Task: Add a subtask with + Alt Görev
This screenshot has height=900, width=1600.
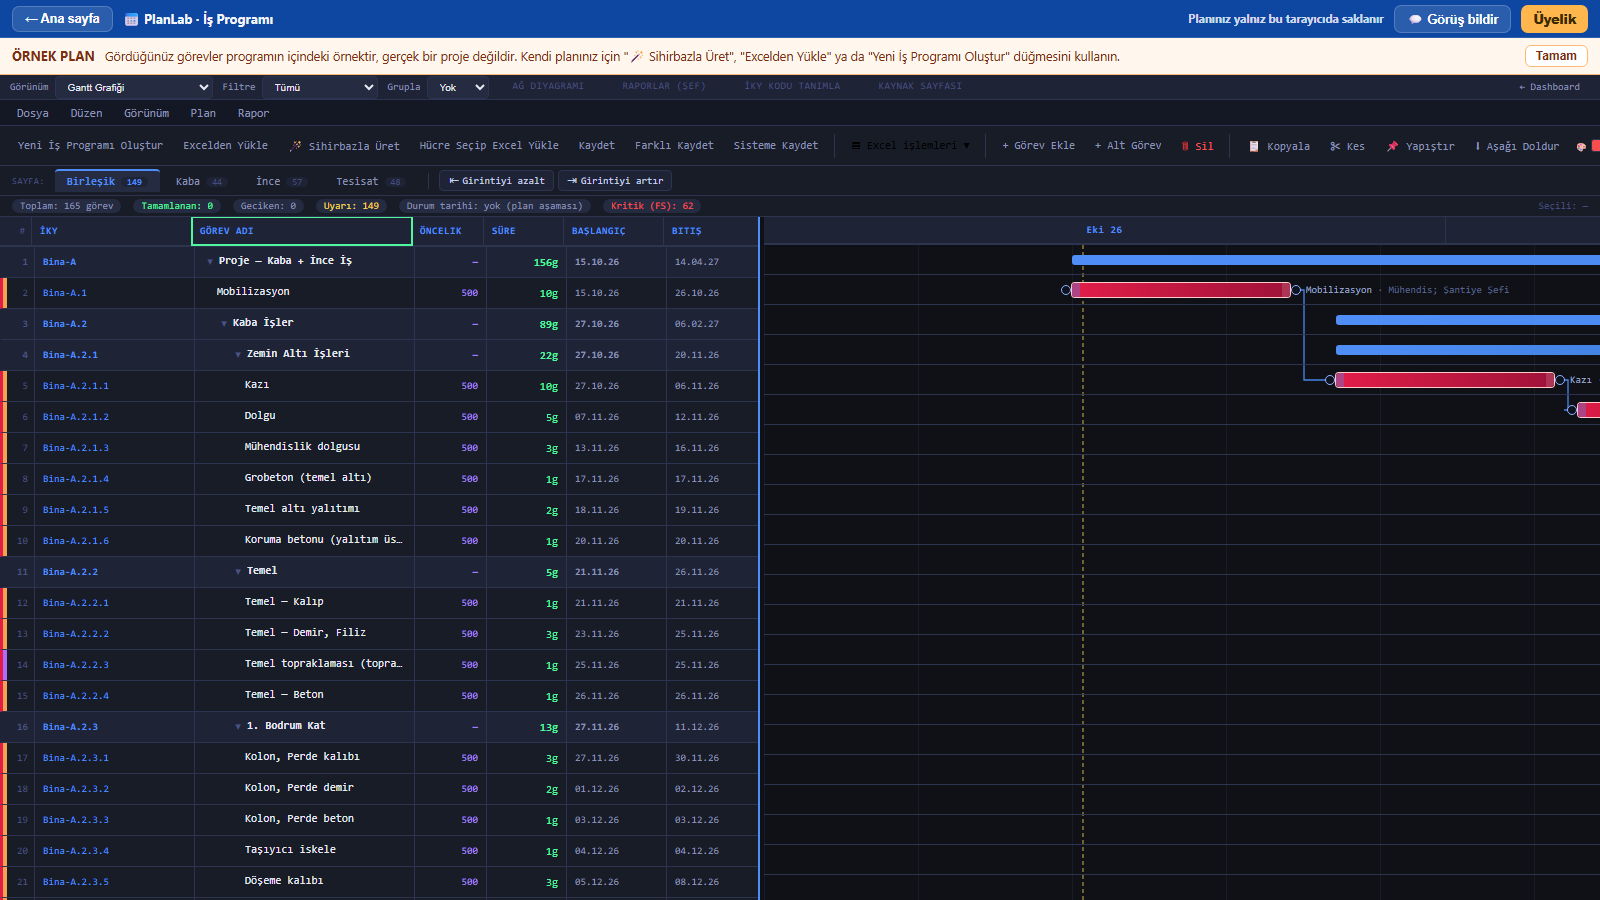Action: [x=1128, y=146]
